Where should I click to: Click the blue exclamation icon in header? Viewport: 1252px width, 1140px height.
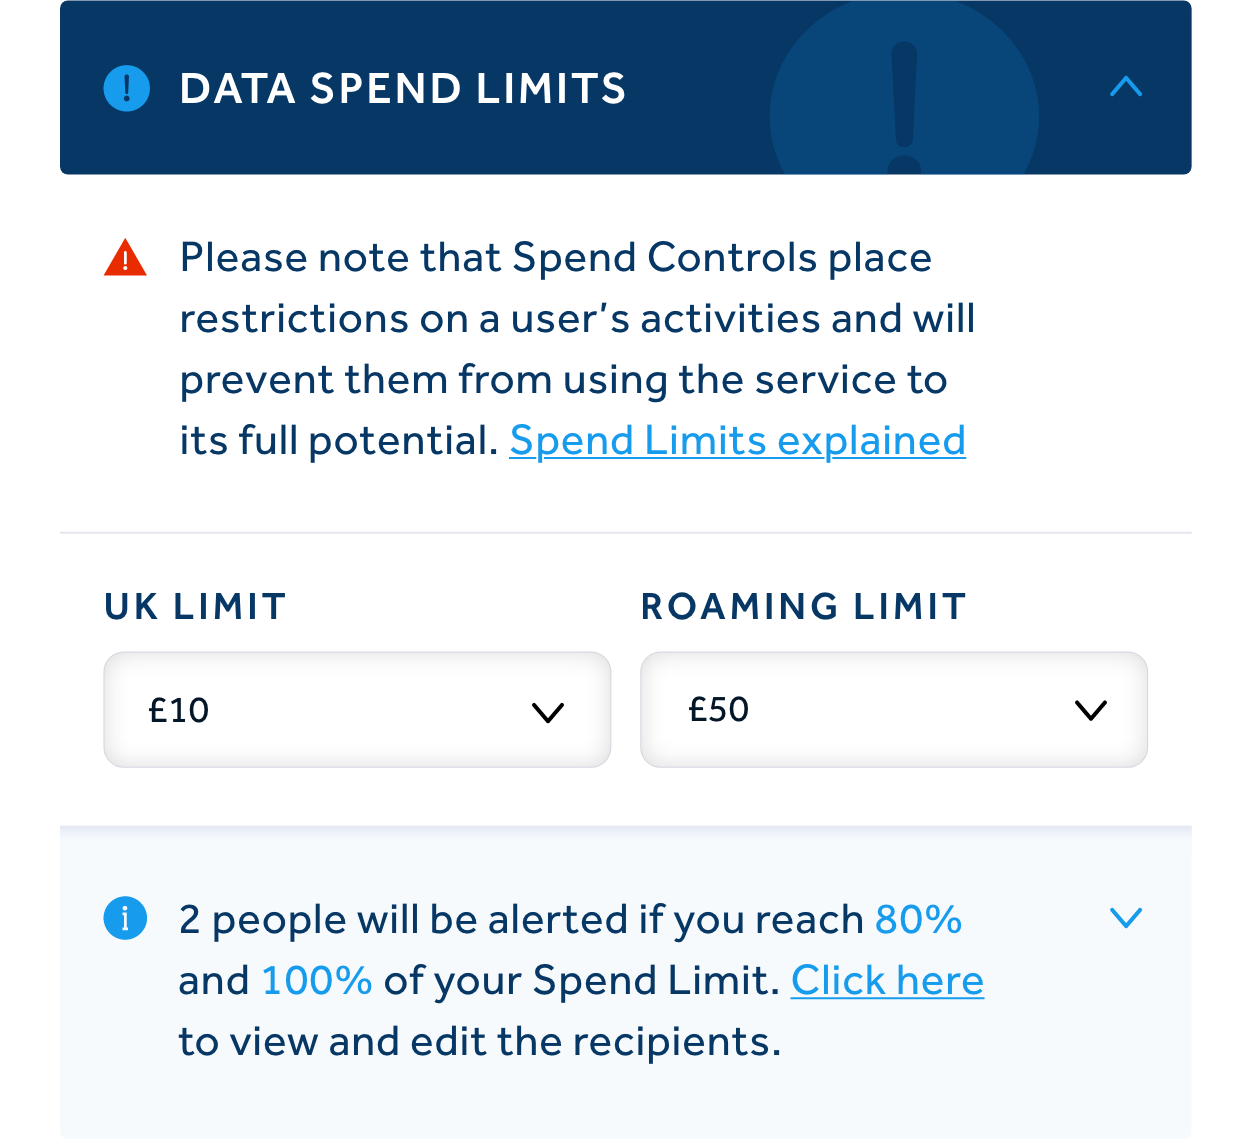tap(127, 88)
